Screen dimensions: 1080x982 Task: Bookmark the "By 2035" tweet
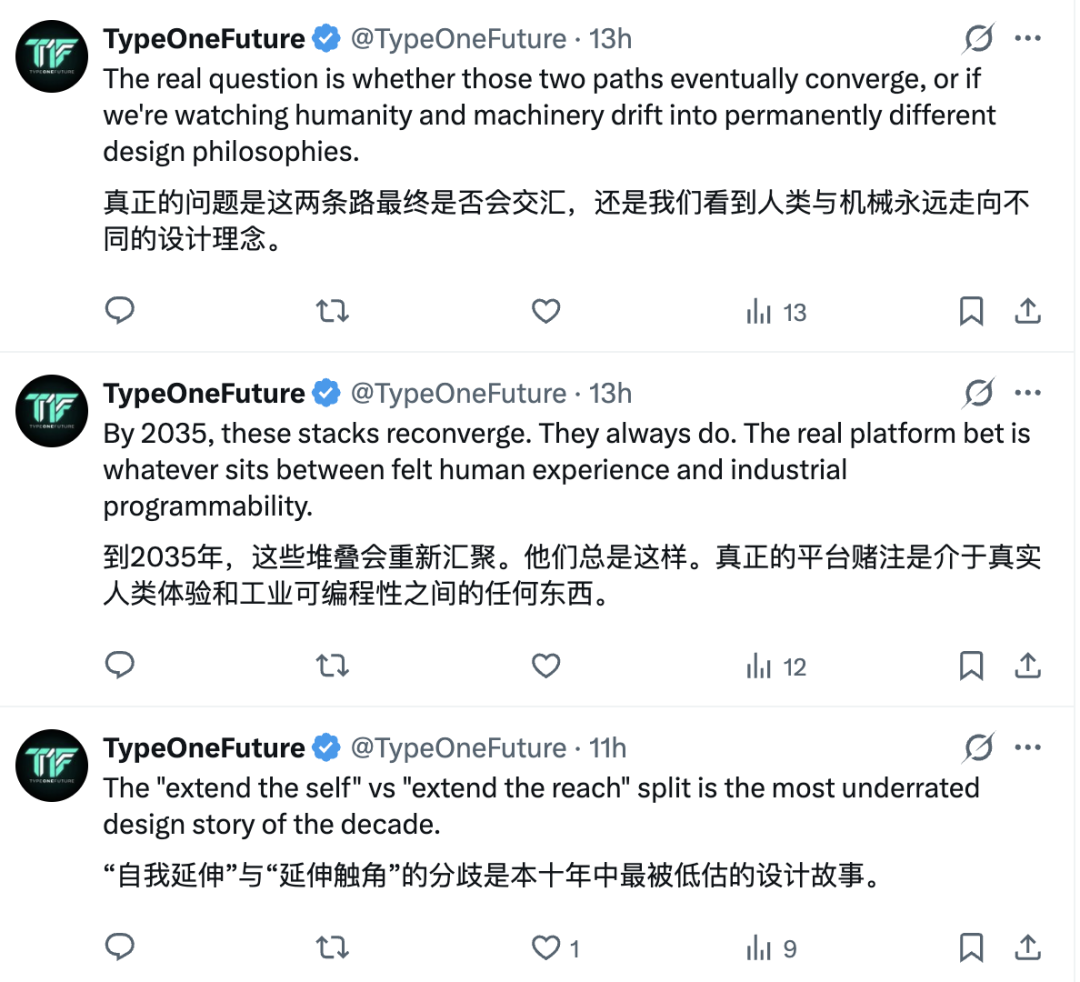point(971,666)
